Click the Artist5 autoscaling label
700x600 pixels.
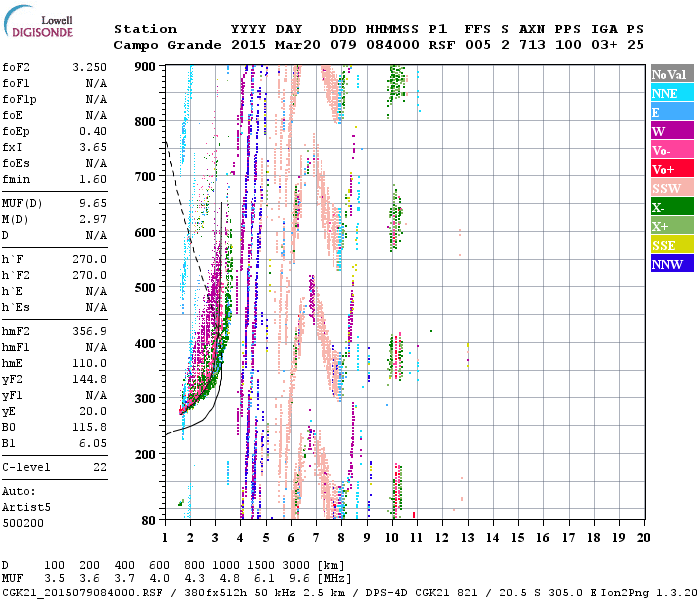pyautogui.click(x=26, y=508)
